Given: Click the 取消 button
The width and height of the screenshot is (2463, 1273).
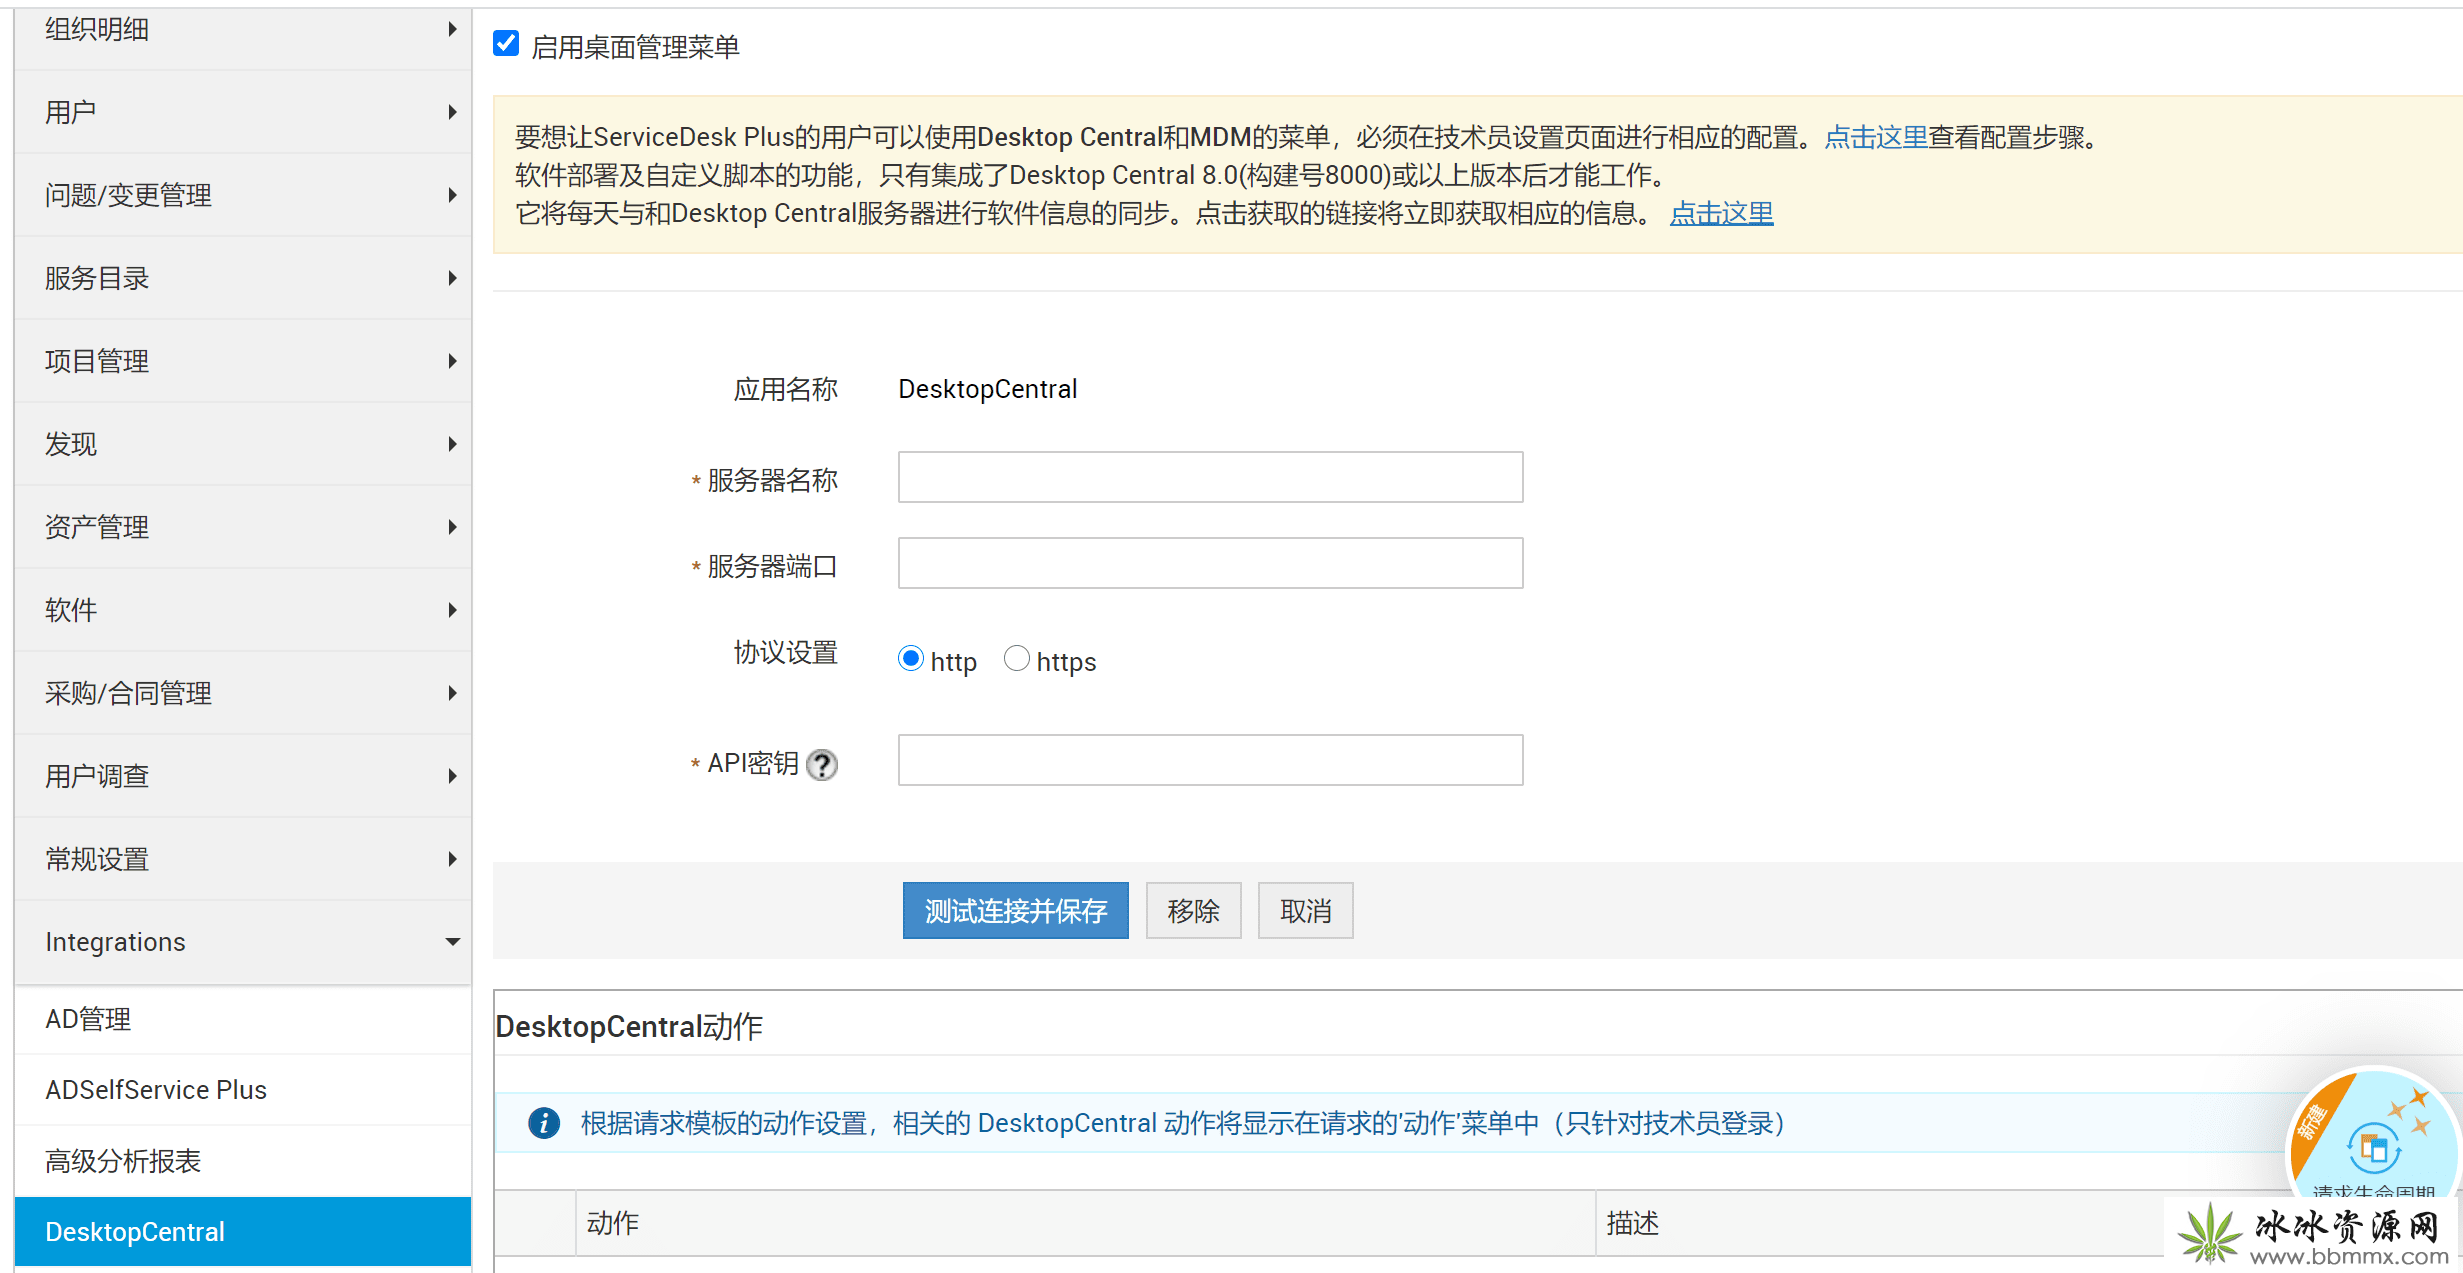Looking at the screenshot, I should click(1305, 910).
